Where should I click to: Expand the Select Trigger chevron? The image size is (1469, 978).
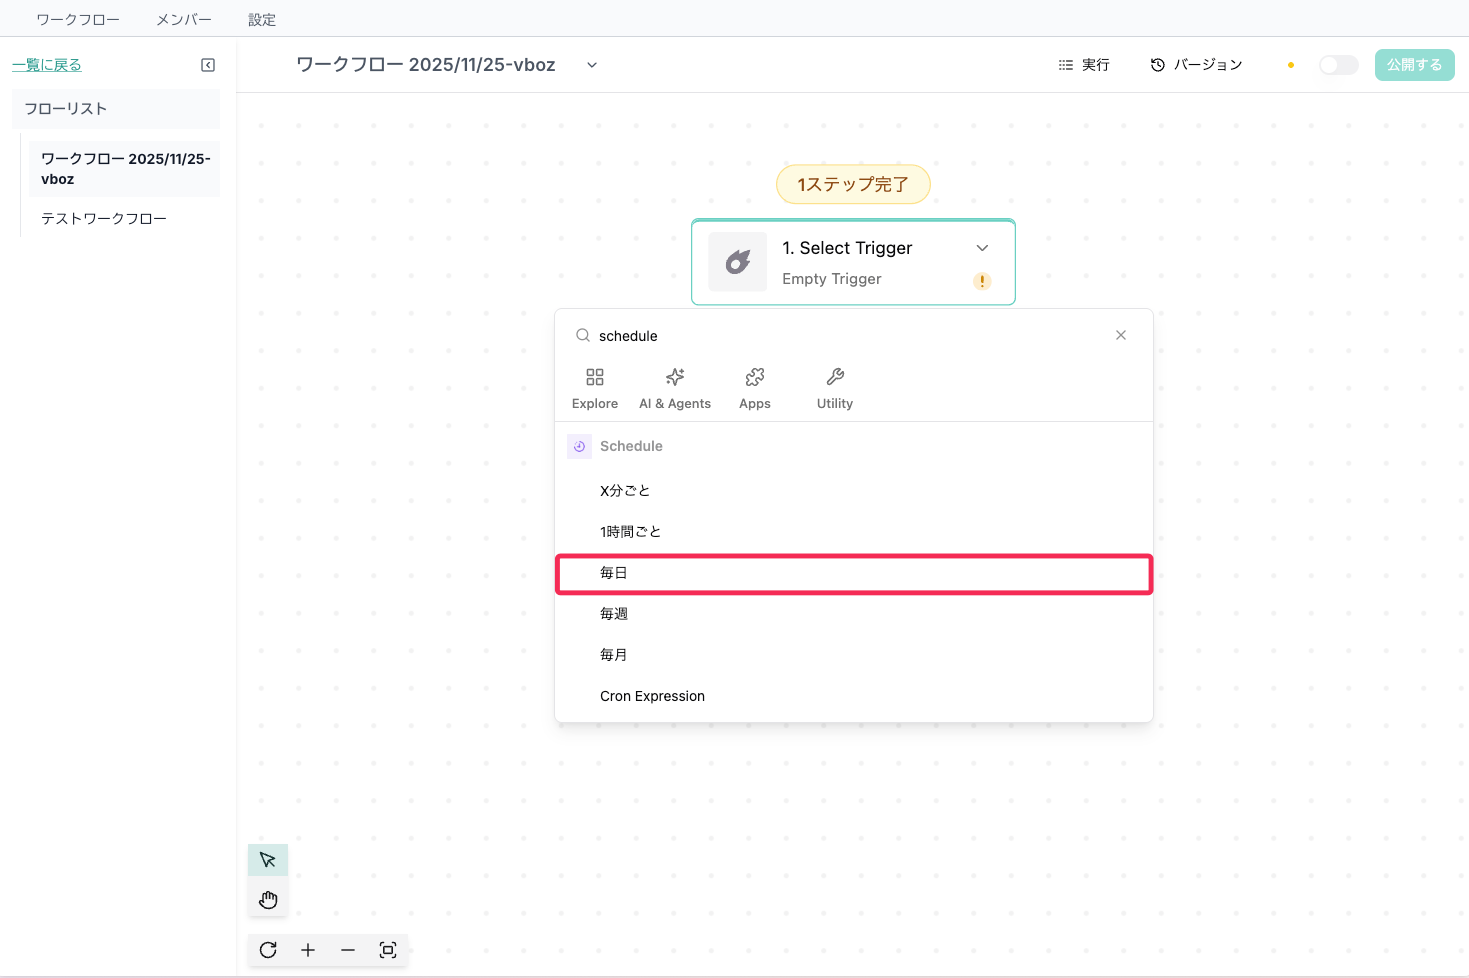(x=982, y=248)
